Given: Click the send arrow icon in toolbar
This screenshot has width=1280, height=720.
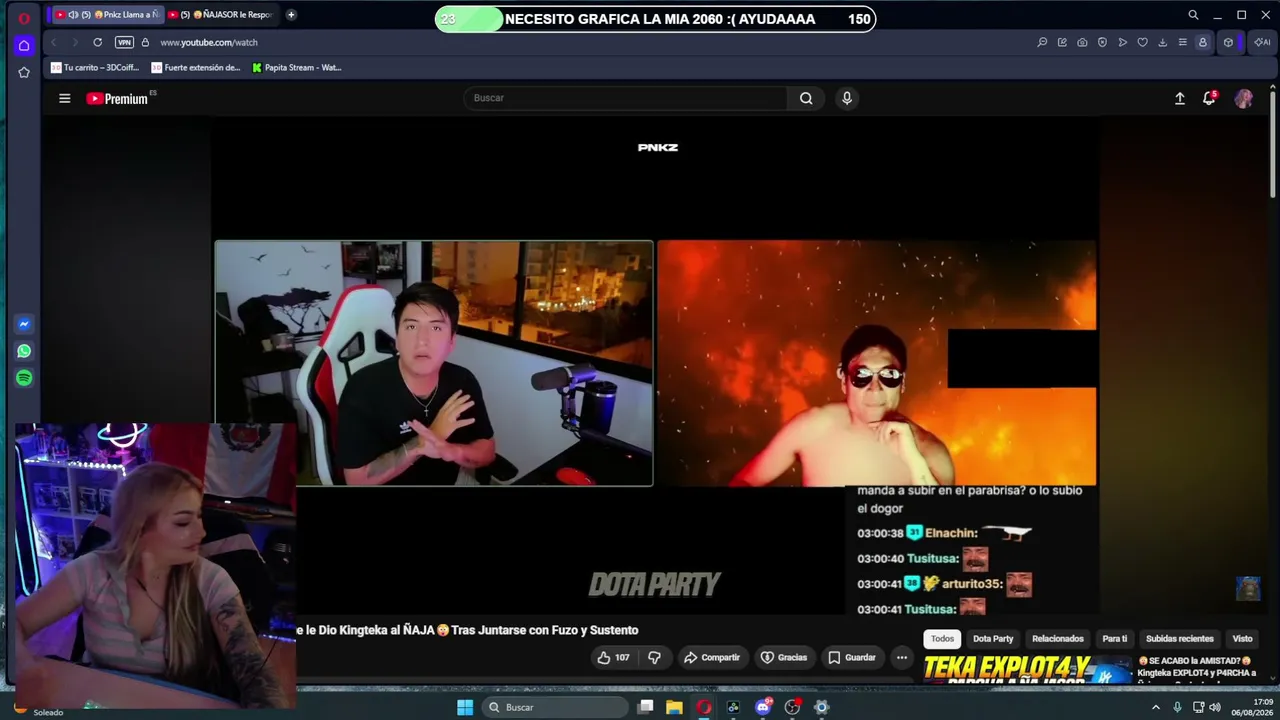Looking at the screenshot, I should click(x=1122, y=42).
